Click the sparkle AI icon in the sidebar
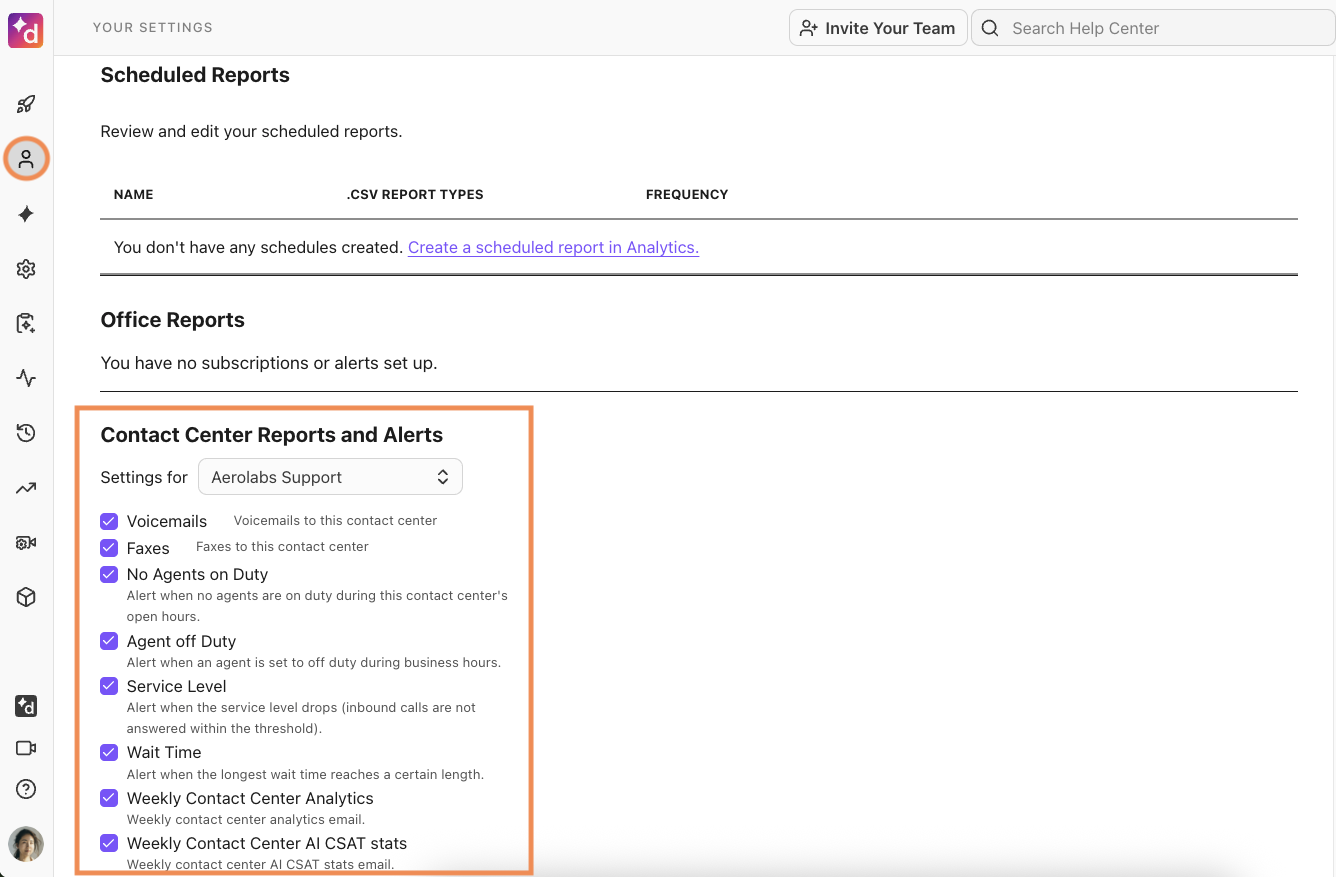1336x877 pixels. pos(25,213)
